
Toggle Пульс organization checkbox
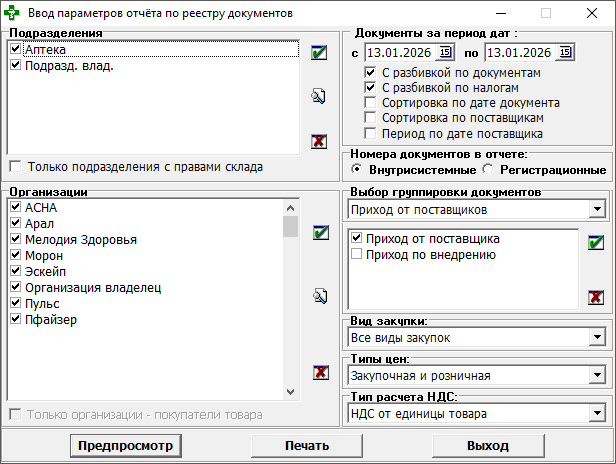click(x=15, y=303)
